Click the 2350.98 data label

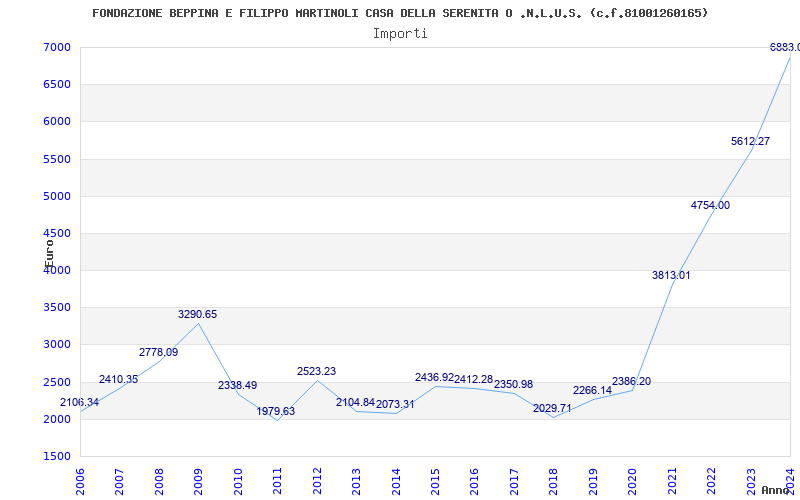tap(513, 384)
